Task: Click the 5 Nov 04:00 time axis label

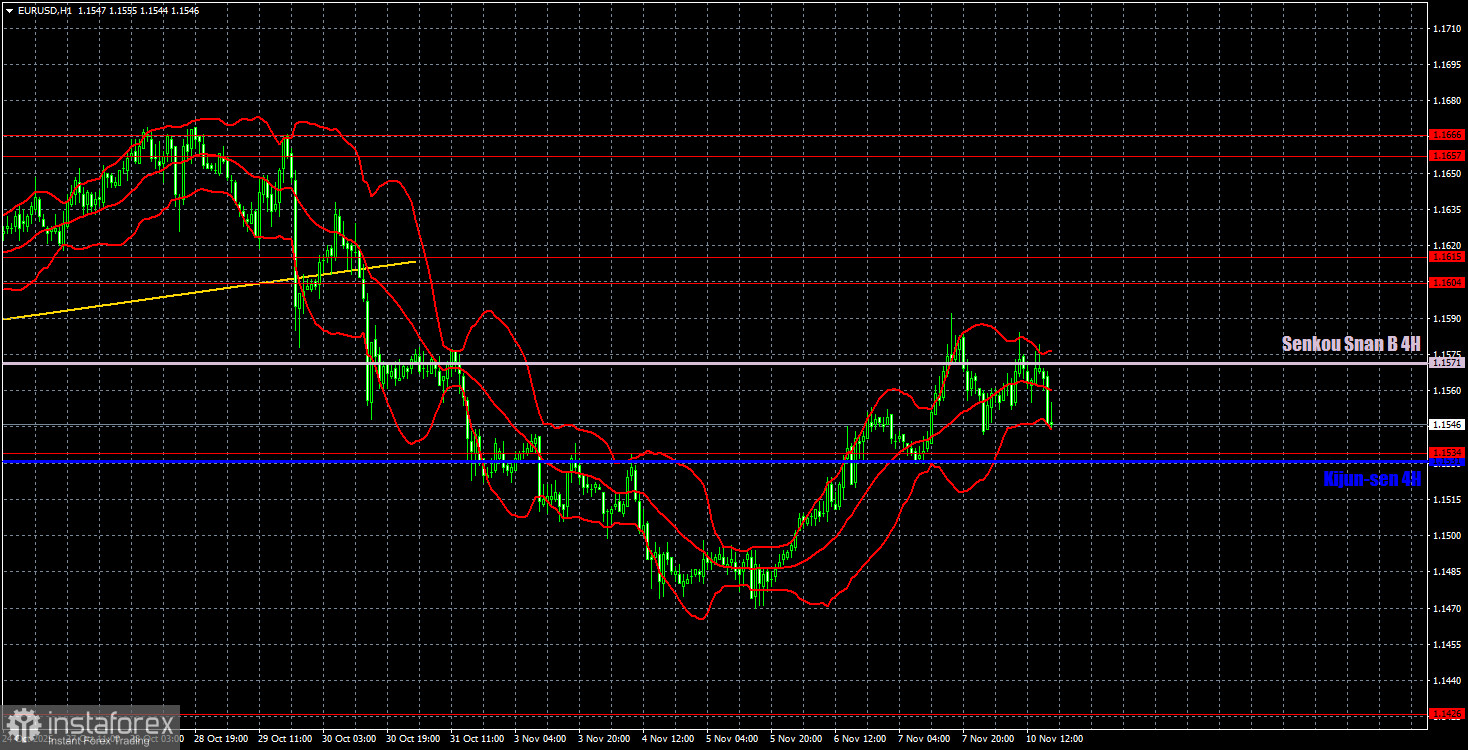Action: pos(734,739)
